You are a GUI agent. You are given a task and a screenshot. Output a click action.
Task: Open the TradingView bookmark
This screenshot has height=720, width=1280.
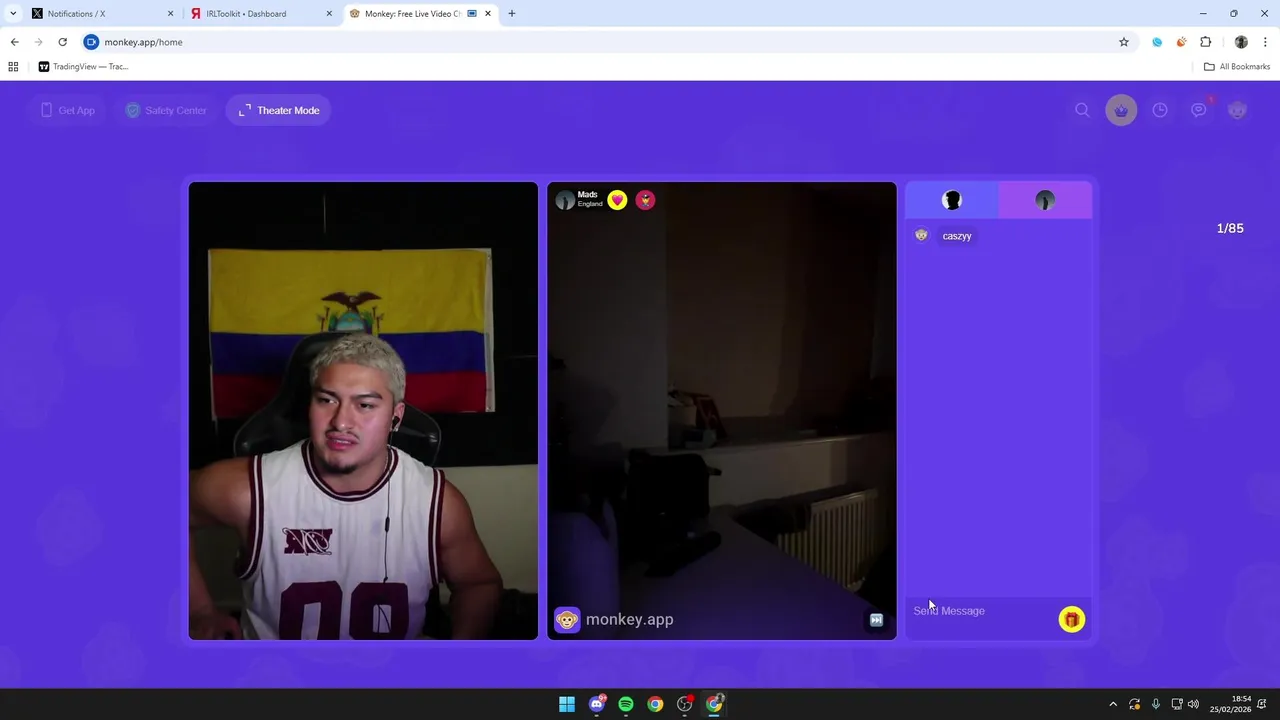[x=83, y=67]
